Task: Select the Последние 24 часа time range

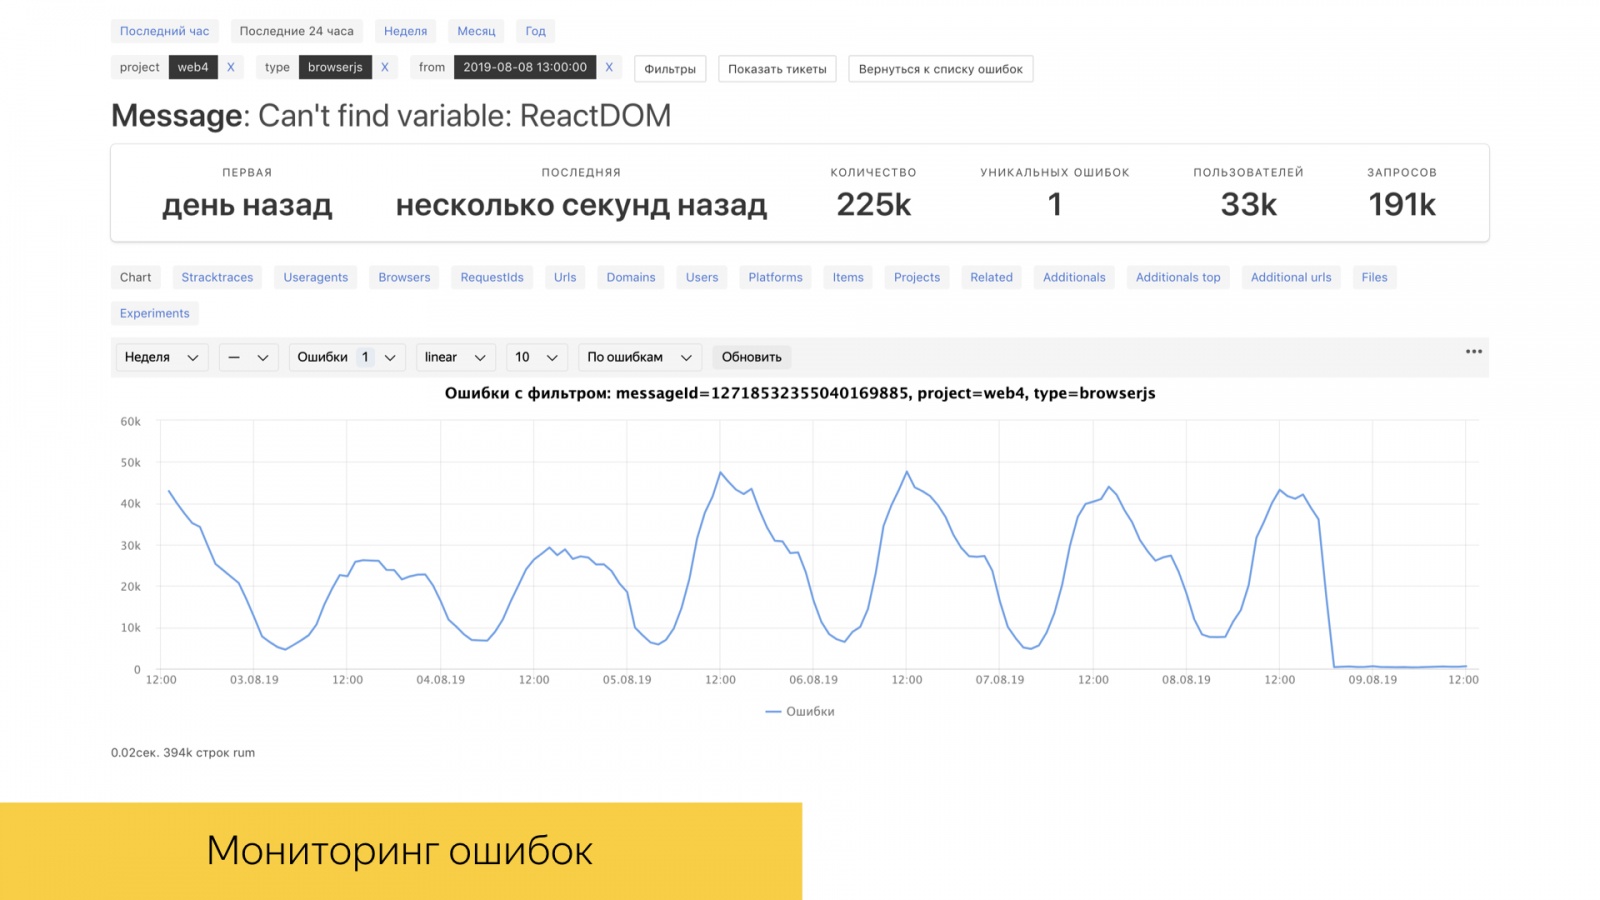Action: tap(295, 30)
